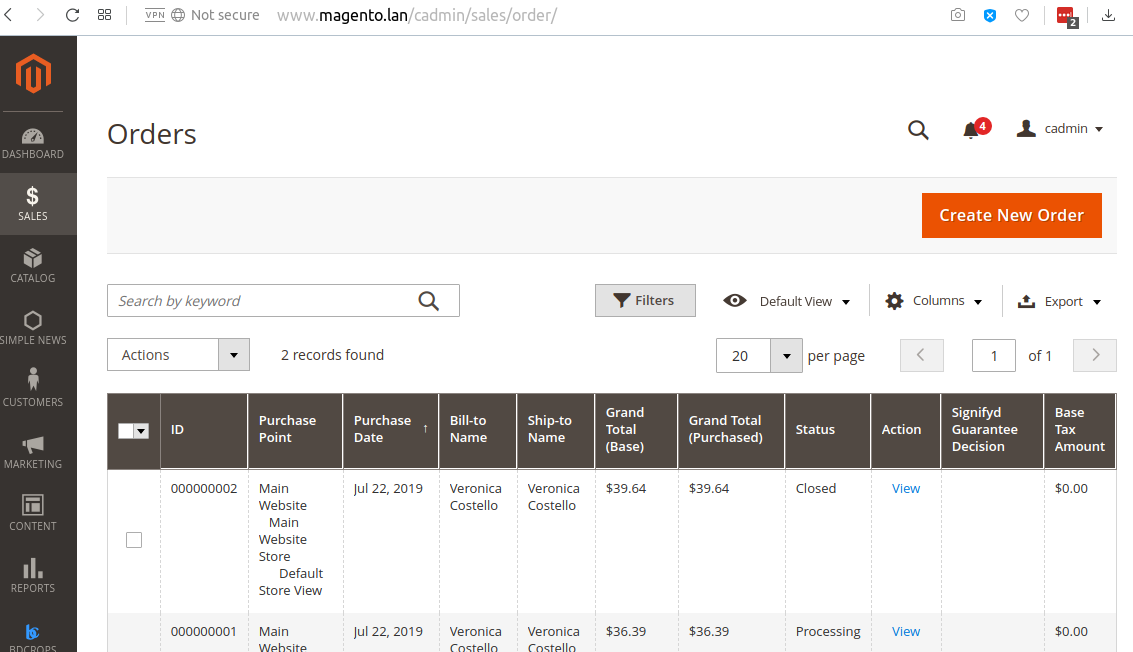Sort by Purchase Point column header
Image resolution: width=1133 pixels, height=652 pixels.
coord(295,429)
